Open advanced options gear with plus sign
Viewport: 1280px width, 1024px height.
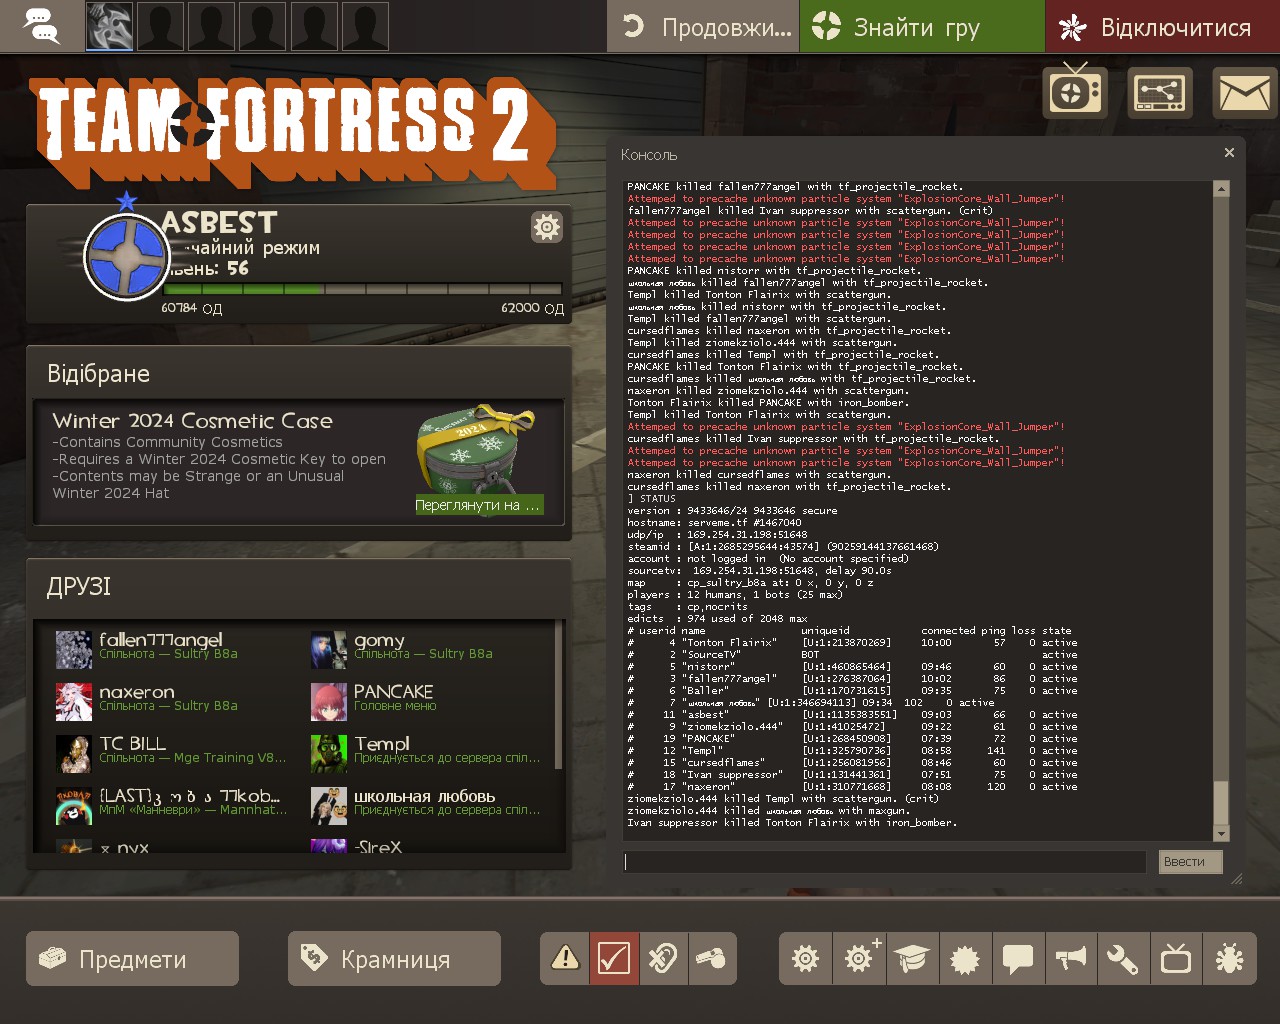click(x=859, y=959)
